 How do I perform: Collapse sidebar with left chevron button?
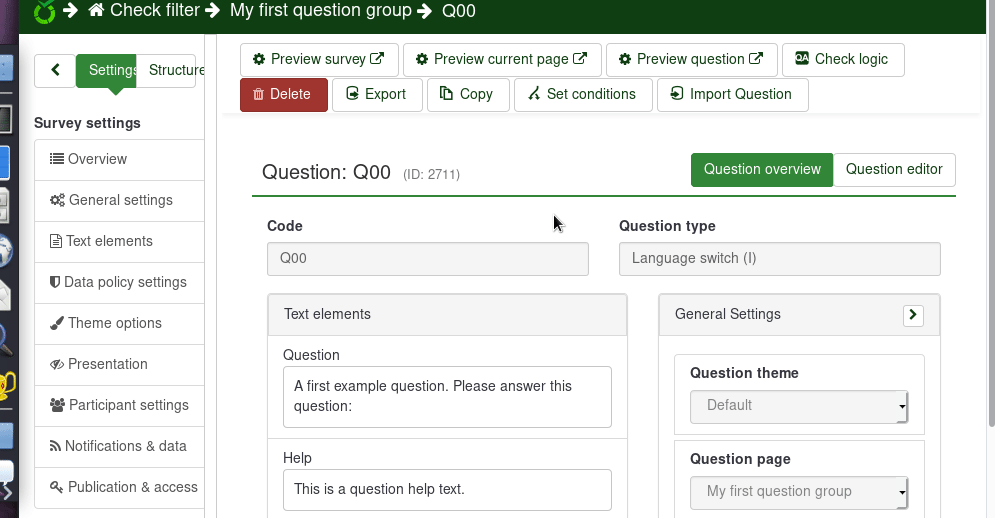click(x=55, y=70)
